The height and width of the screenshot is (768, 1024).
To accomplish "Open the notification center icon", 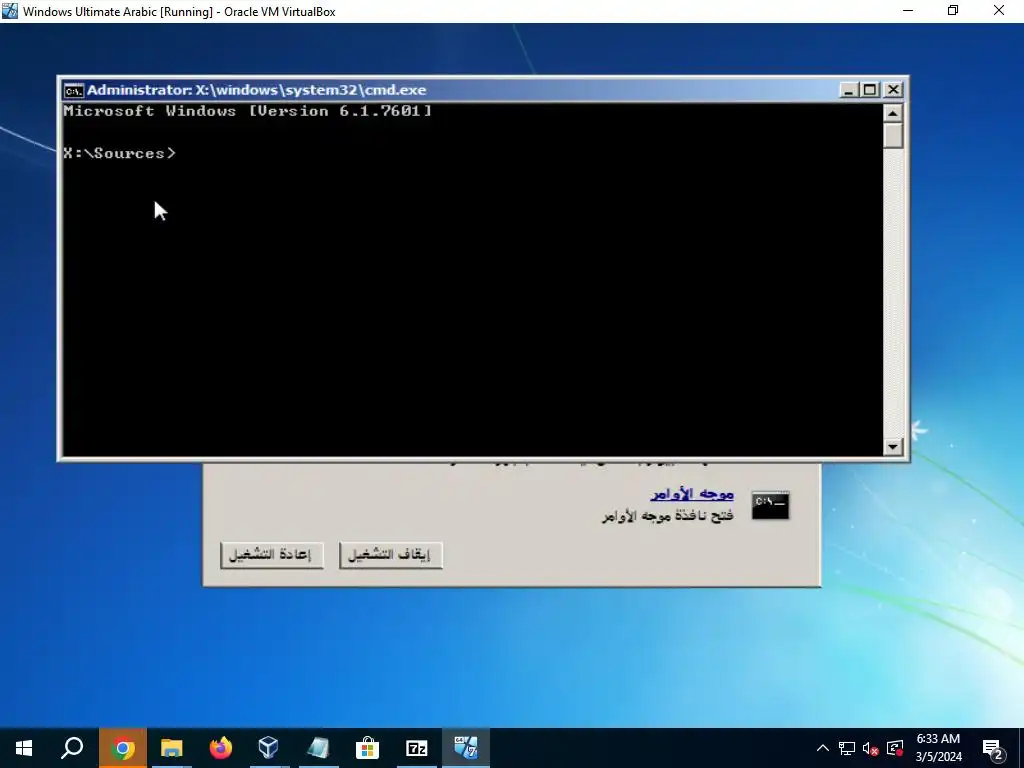I will pos(993,748).
